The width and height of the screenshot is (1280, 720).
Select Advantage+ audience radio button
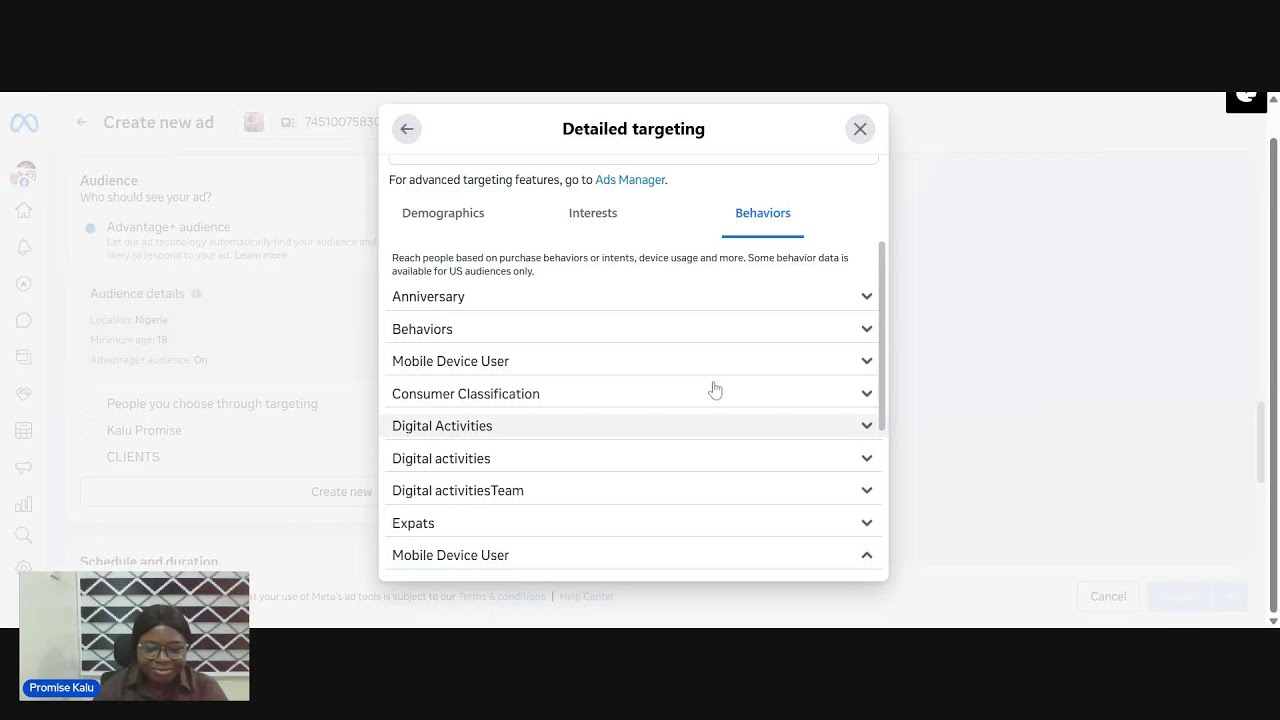point(90,228)
